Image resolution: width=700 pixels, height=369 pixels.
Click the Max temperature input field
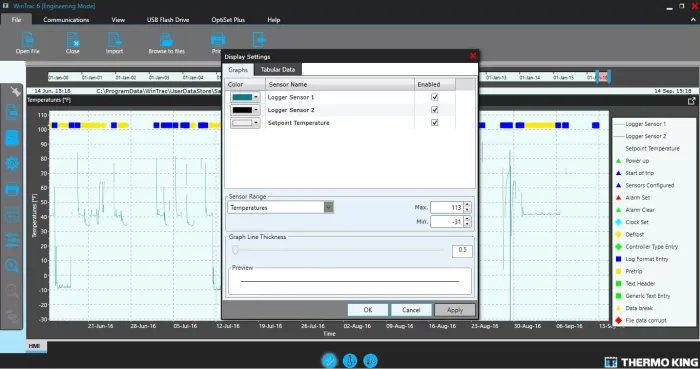(x=447, y=207)
